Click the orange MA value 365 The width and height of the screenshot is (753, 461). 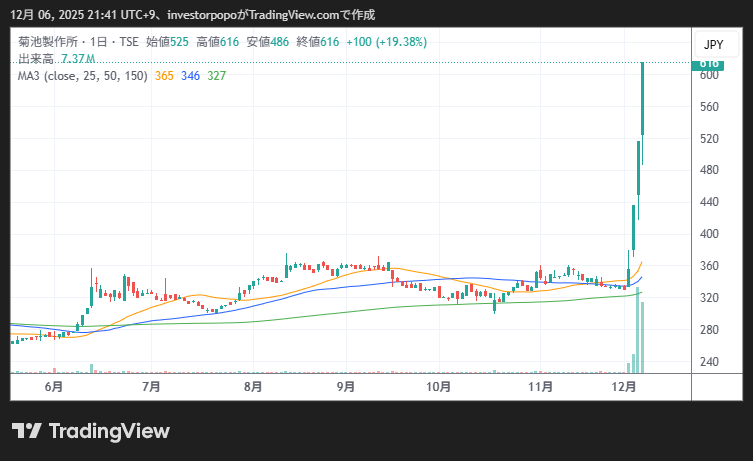point(165,75)
